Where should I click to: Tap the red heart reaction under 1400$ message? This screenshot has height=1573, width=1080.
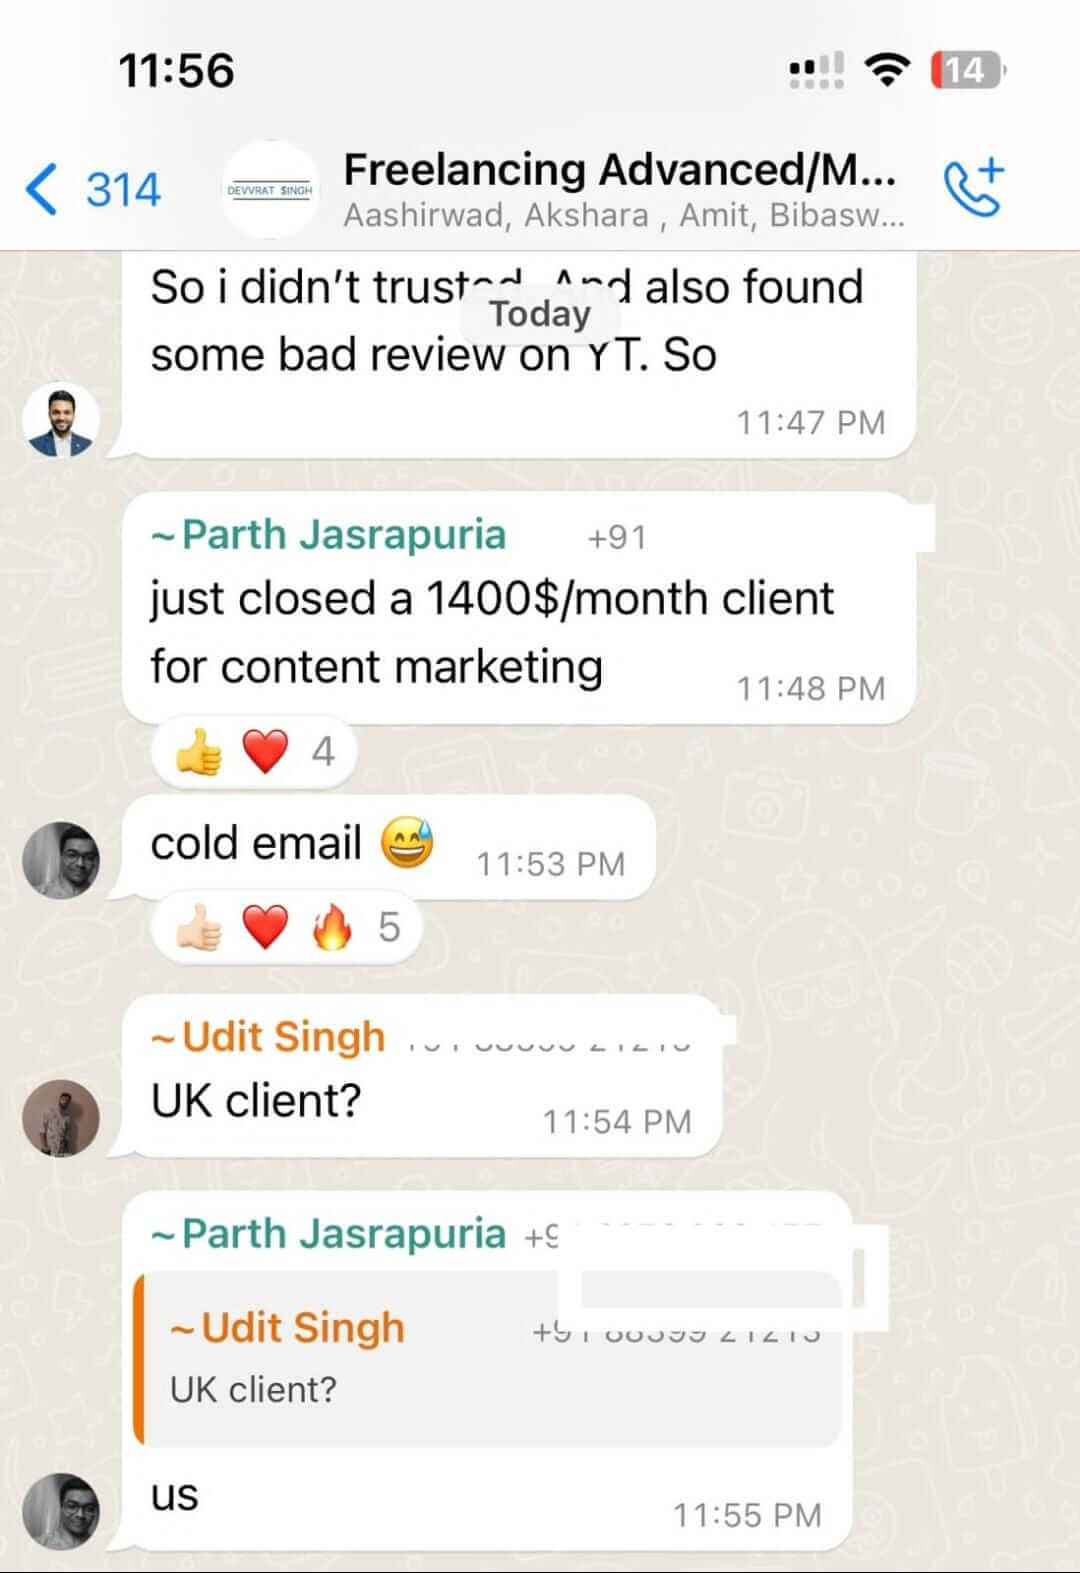265,750
